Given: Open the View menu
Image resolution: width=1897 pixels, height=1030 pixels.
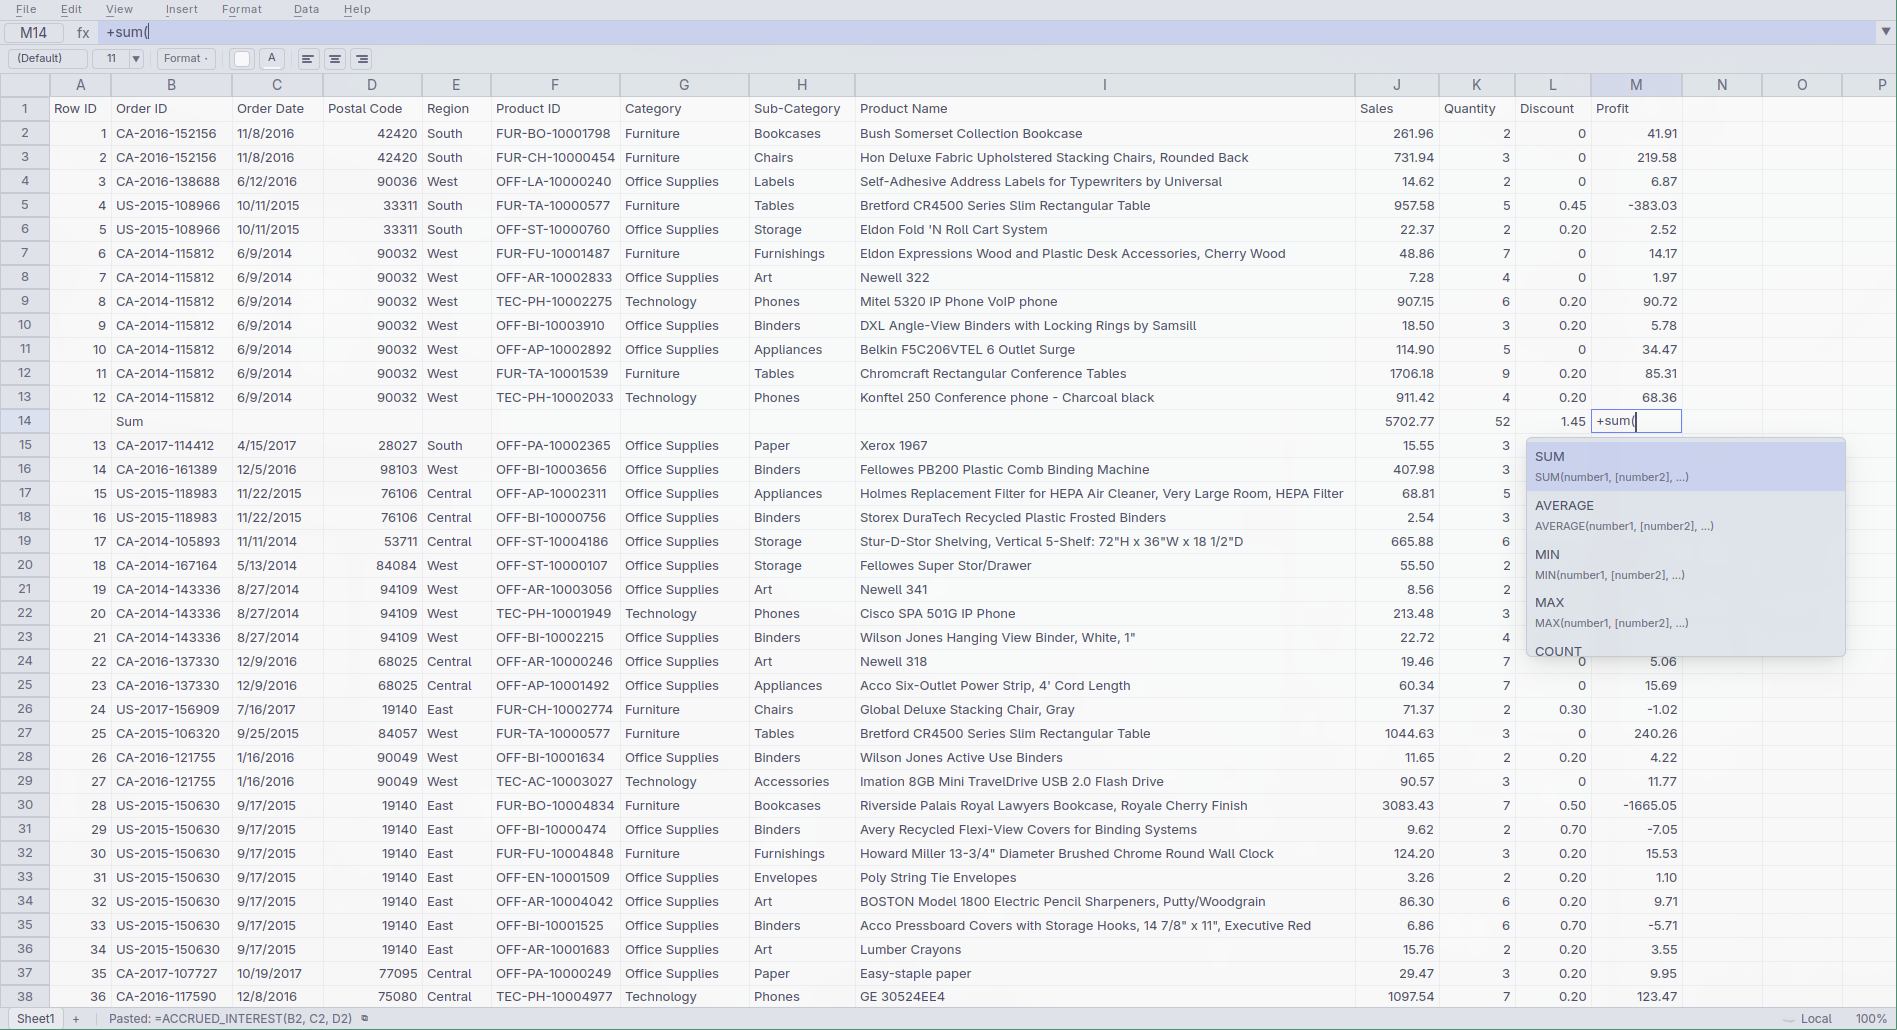Looking at the screenshot, I should [x=119, y=9].
